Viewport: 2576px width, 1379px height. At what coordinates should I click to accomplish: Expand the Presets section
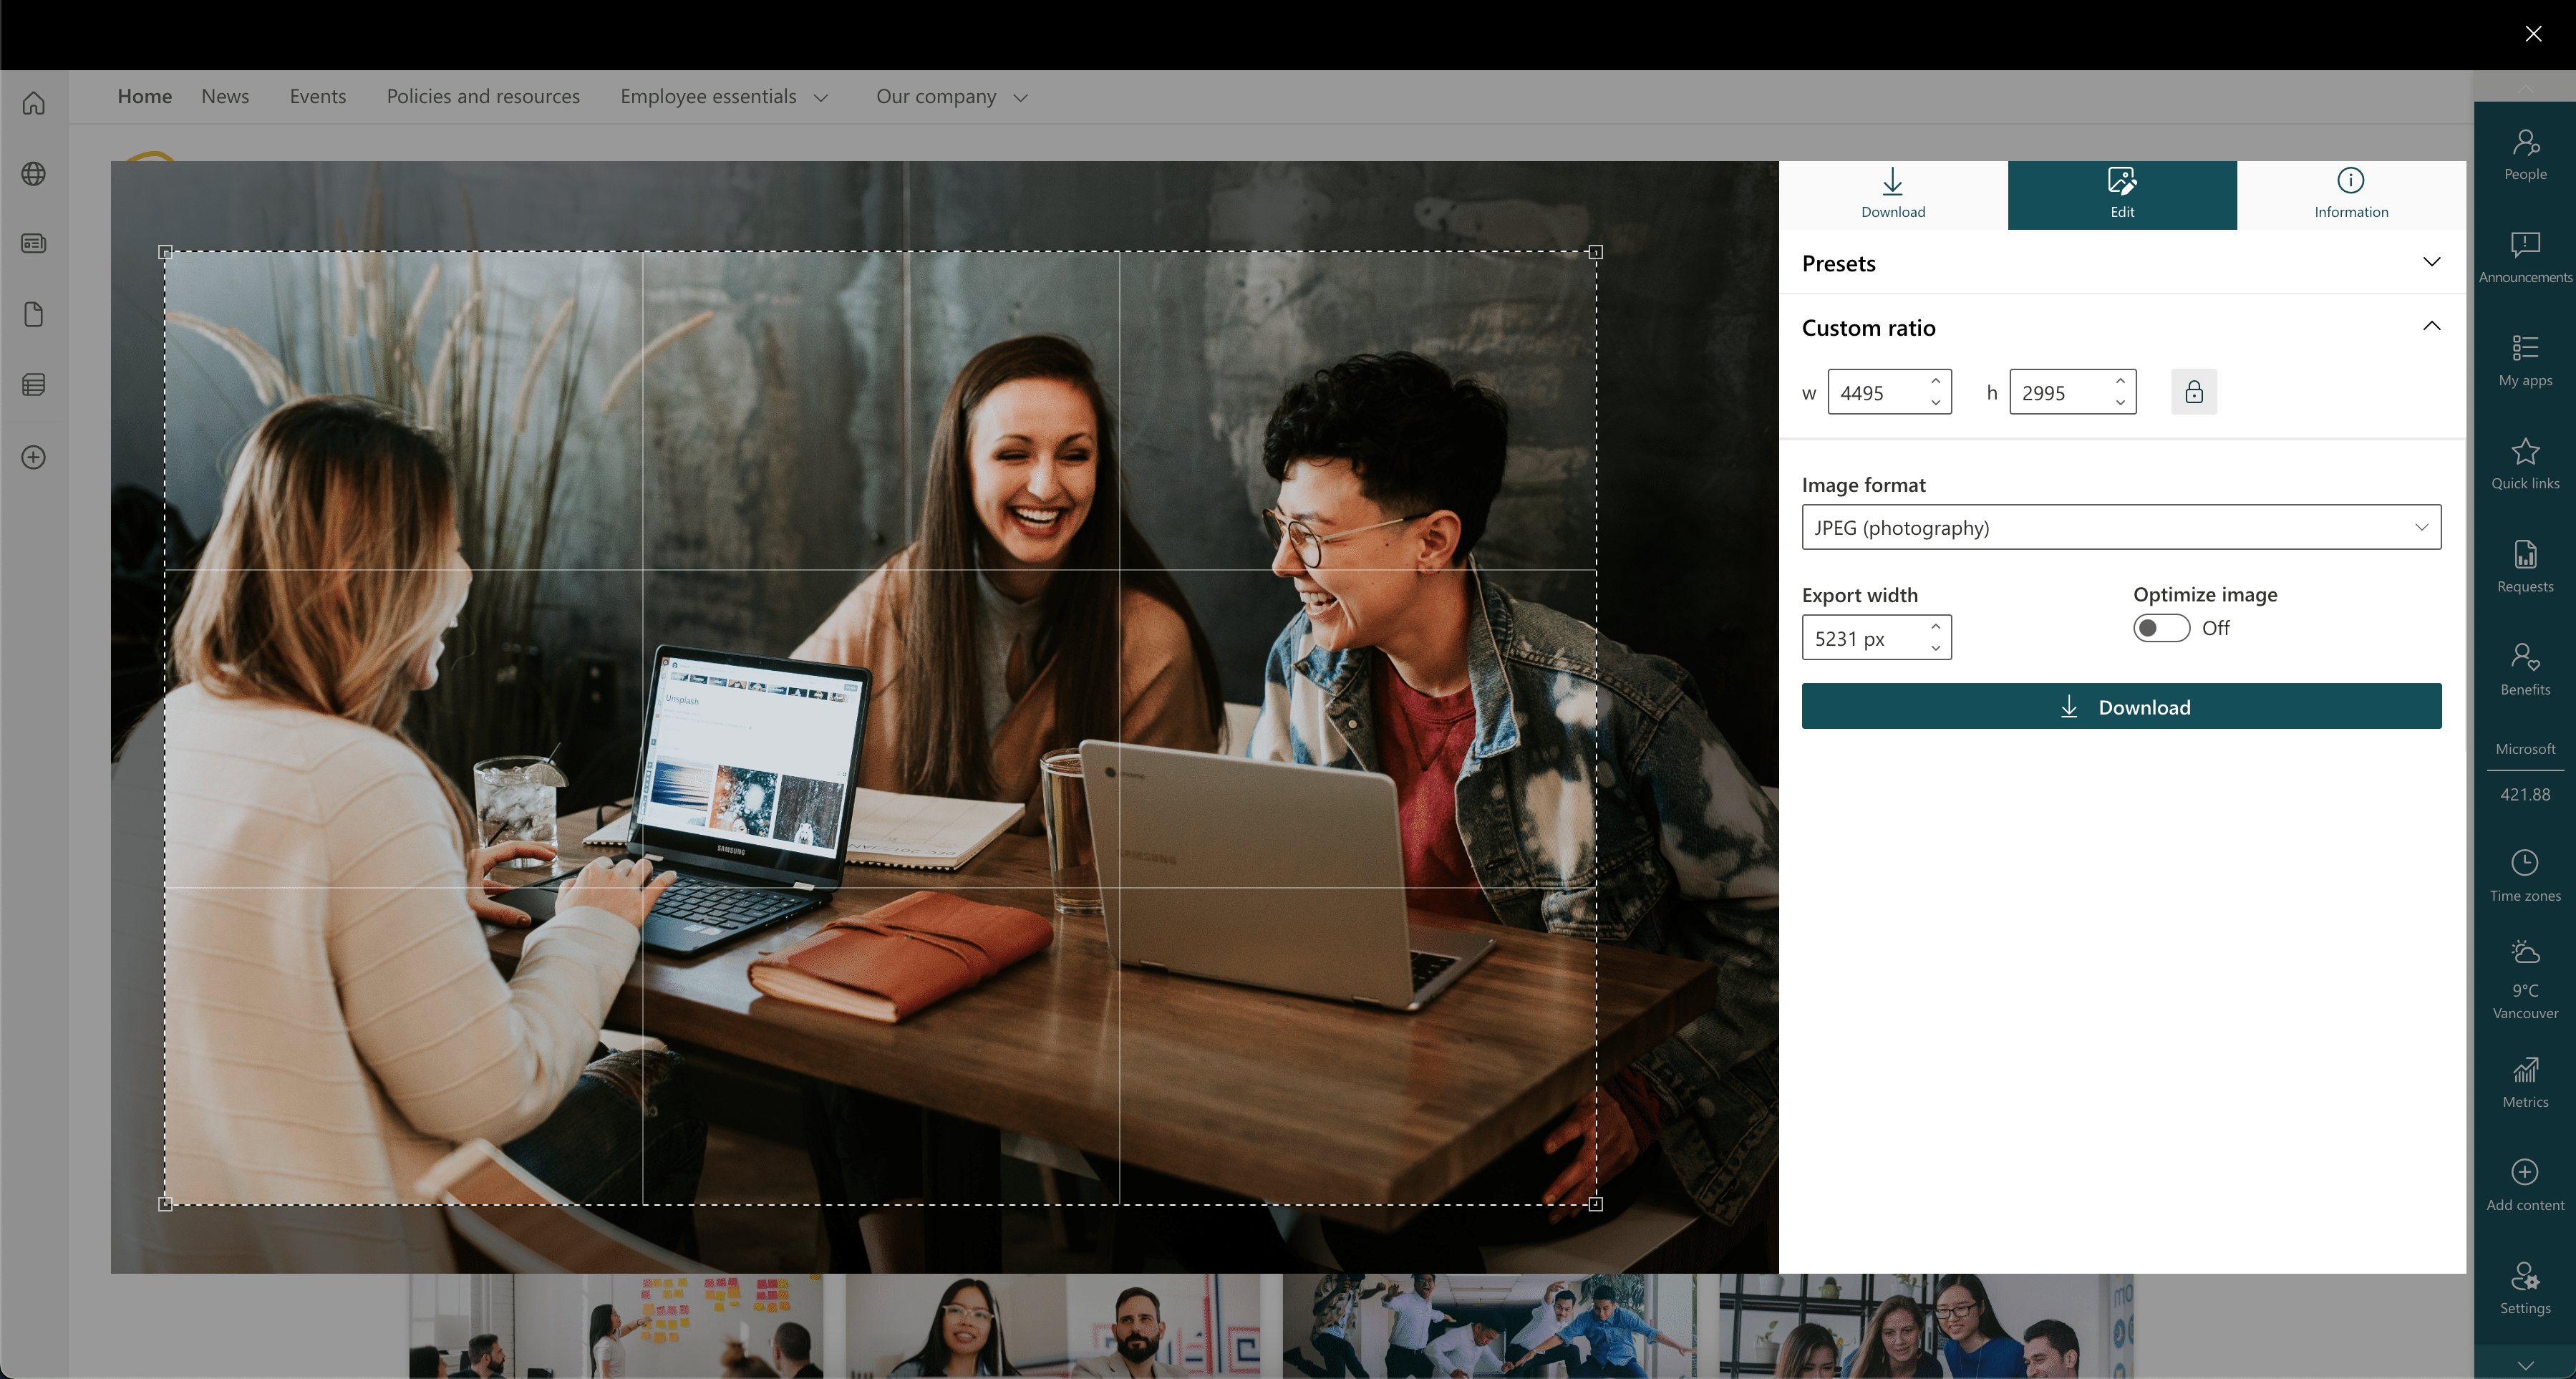(2431, 262)
